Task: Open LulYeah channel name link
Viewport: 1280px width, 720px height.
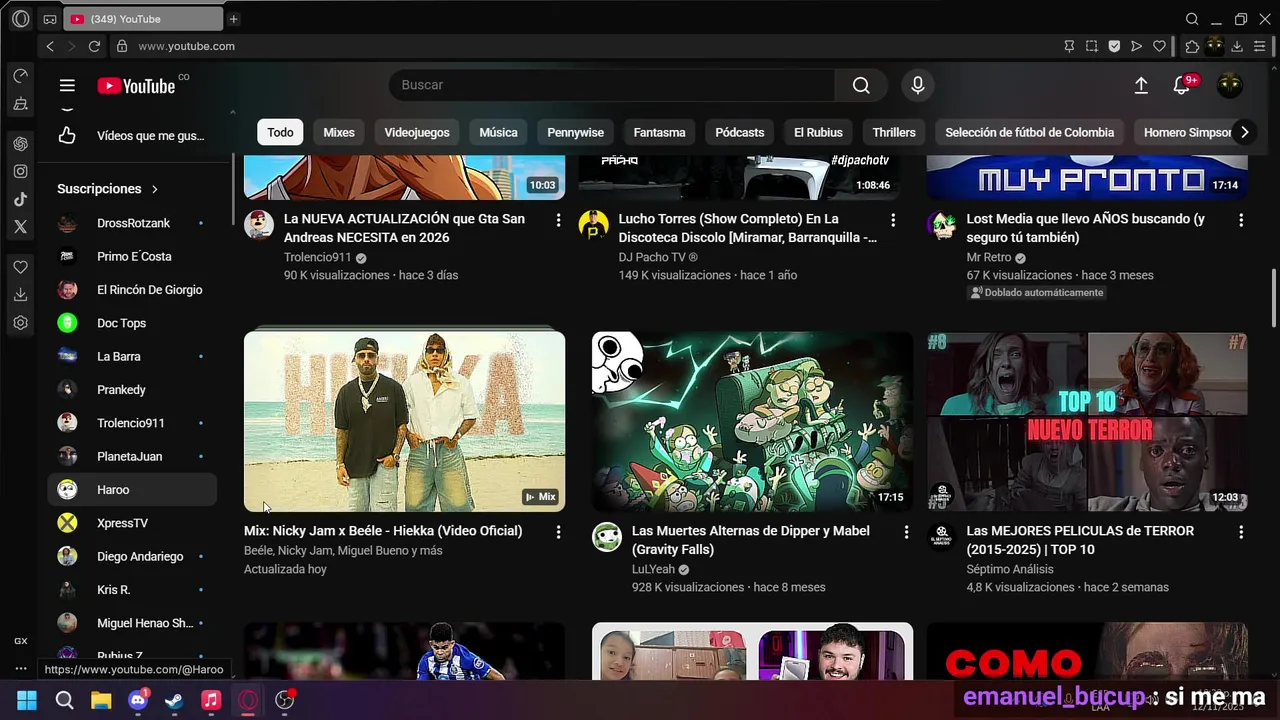Action: pos(653,569)
